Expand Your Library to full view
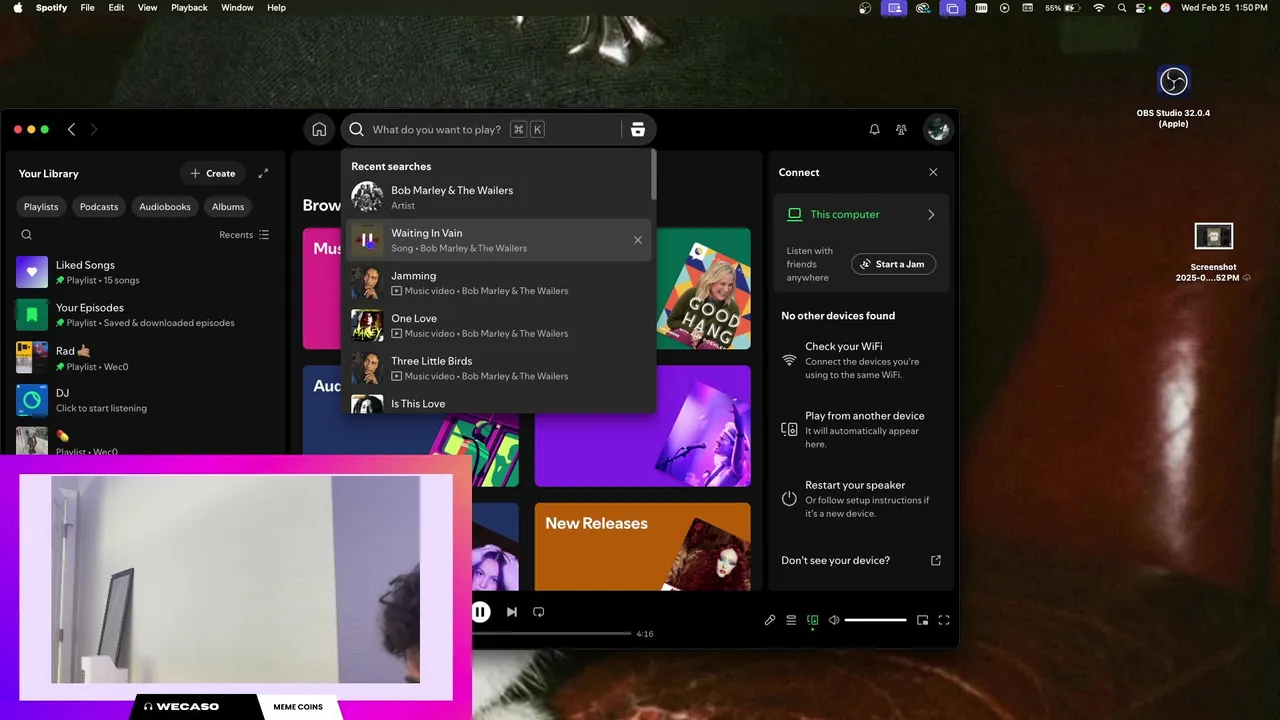This screenshot has width=1280, height=720. tap(263, 173)
